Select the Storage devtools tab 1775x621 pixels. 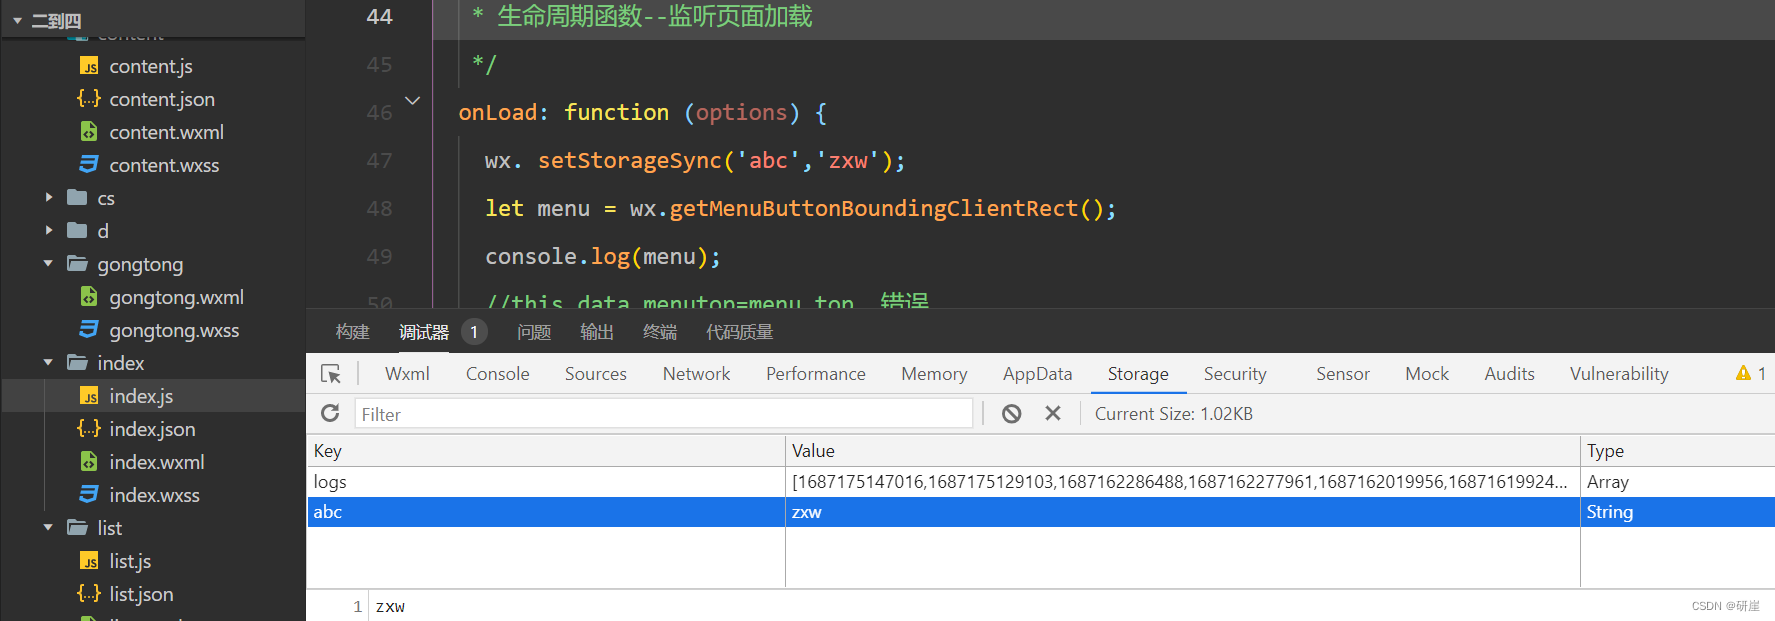pos(1138,374)
